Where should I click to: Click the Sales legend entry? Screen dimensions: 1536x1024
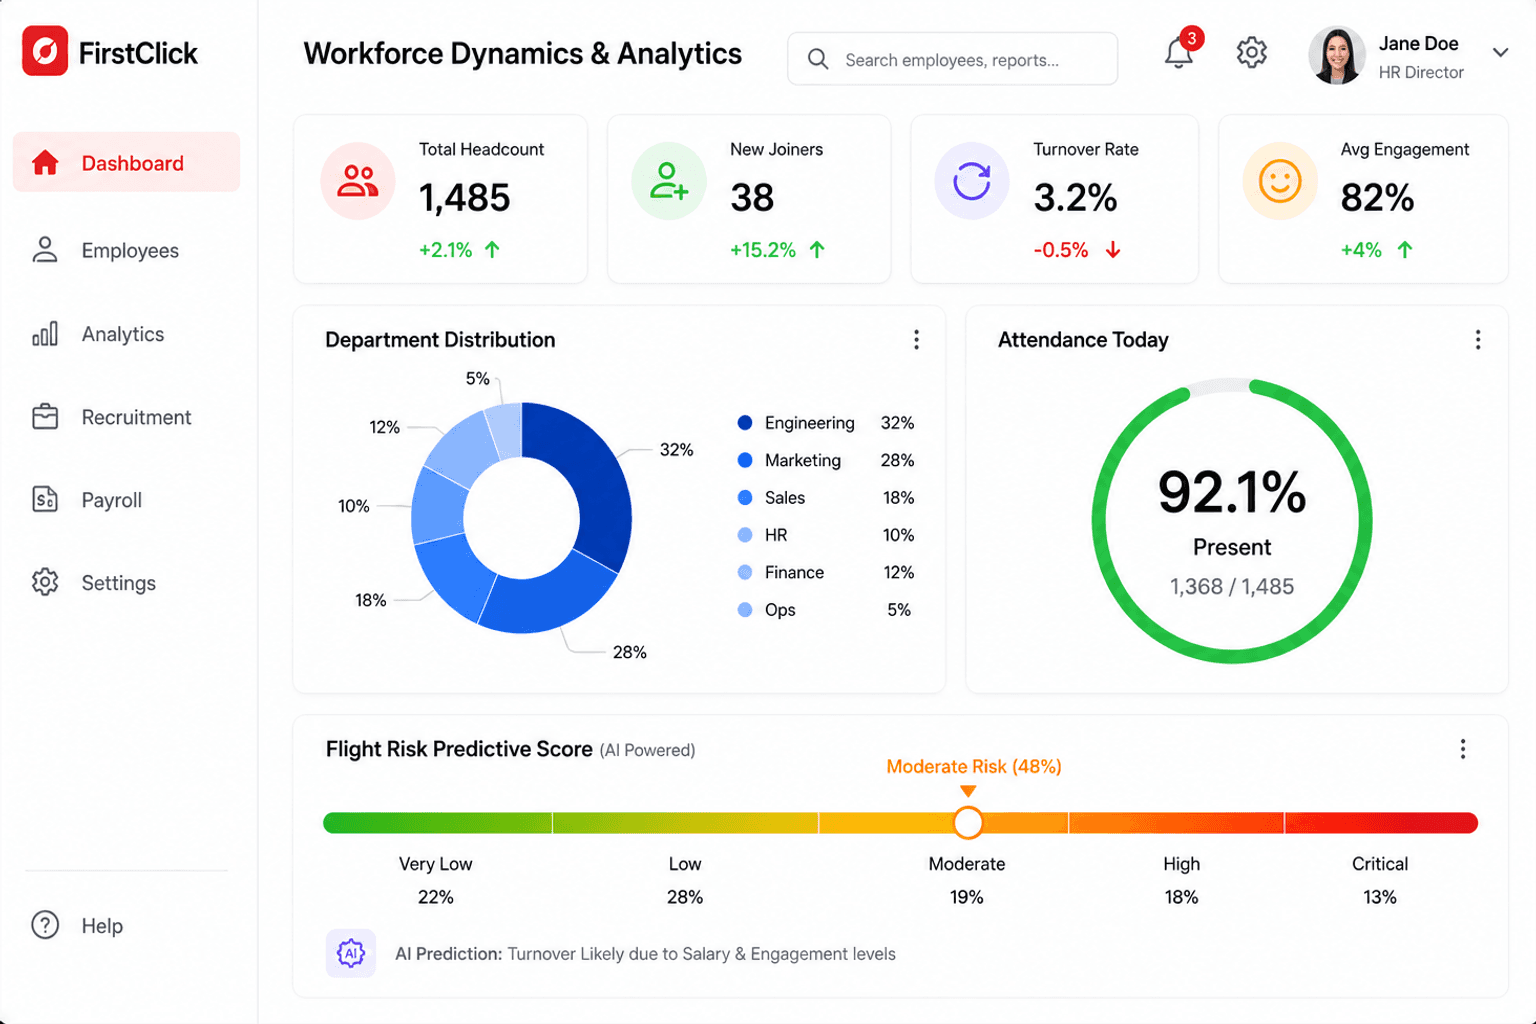[826, 498]
